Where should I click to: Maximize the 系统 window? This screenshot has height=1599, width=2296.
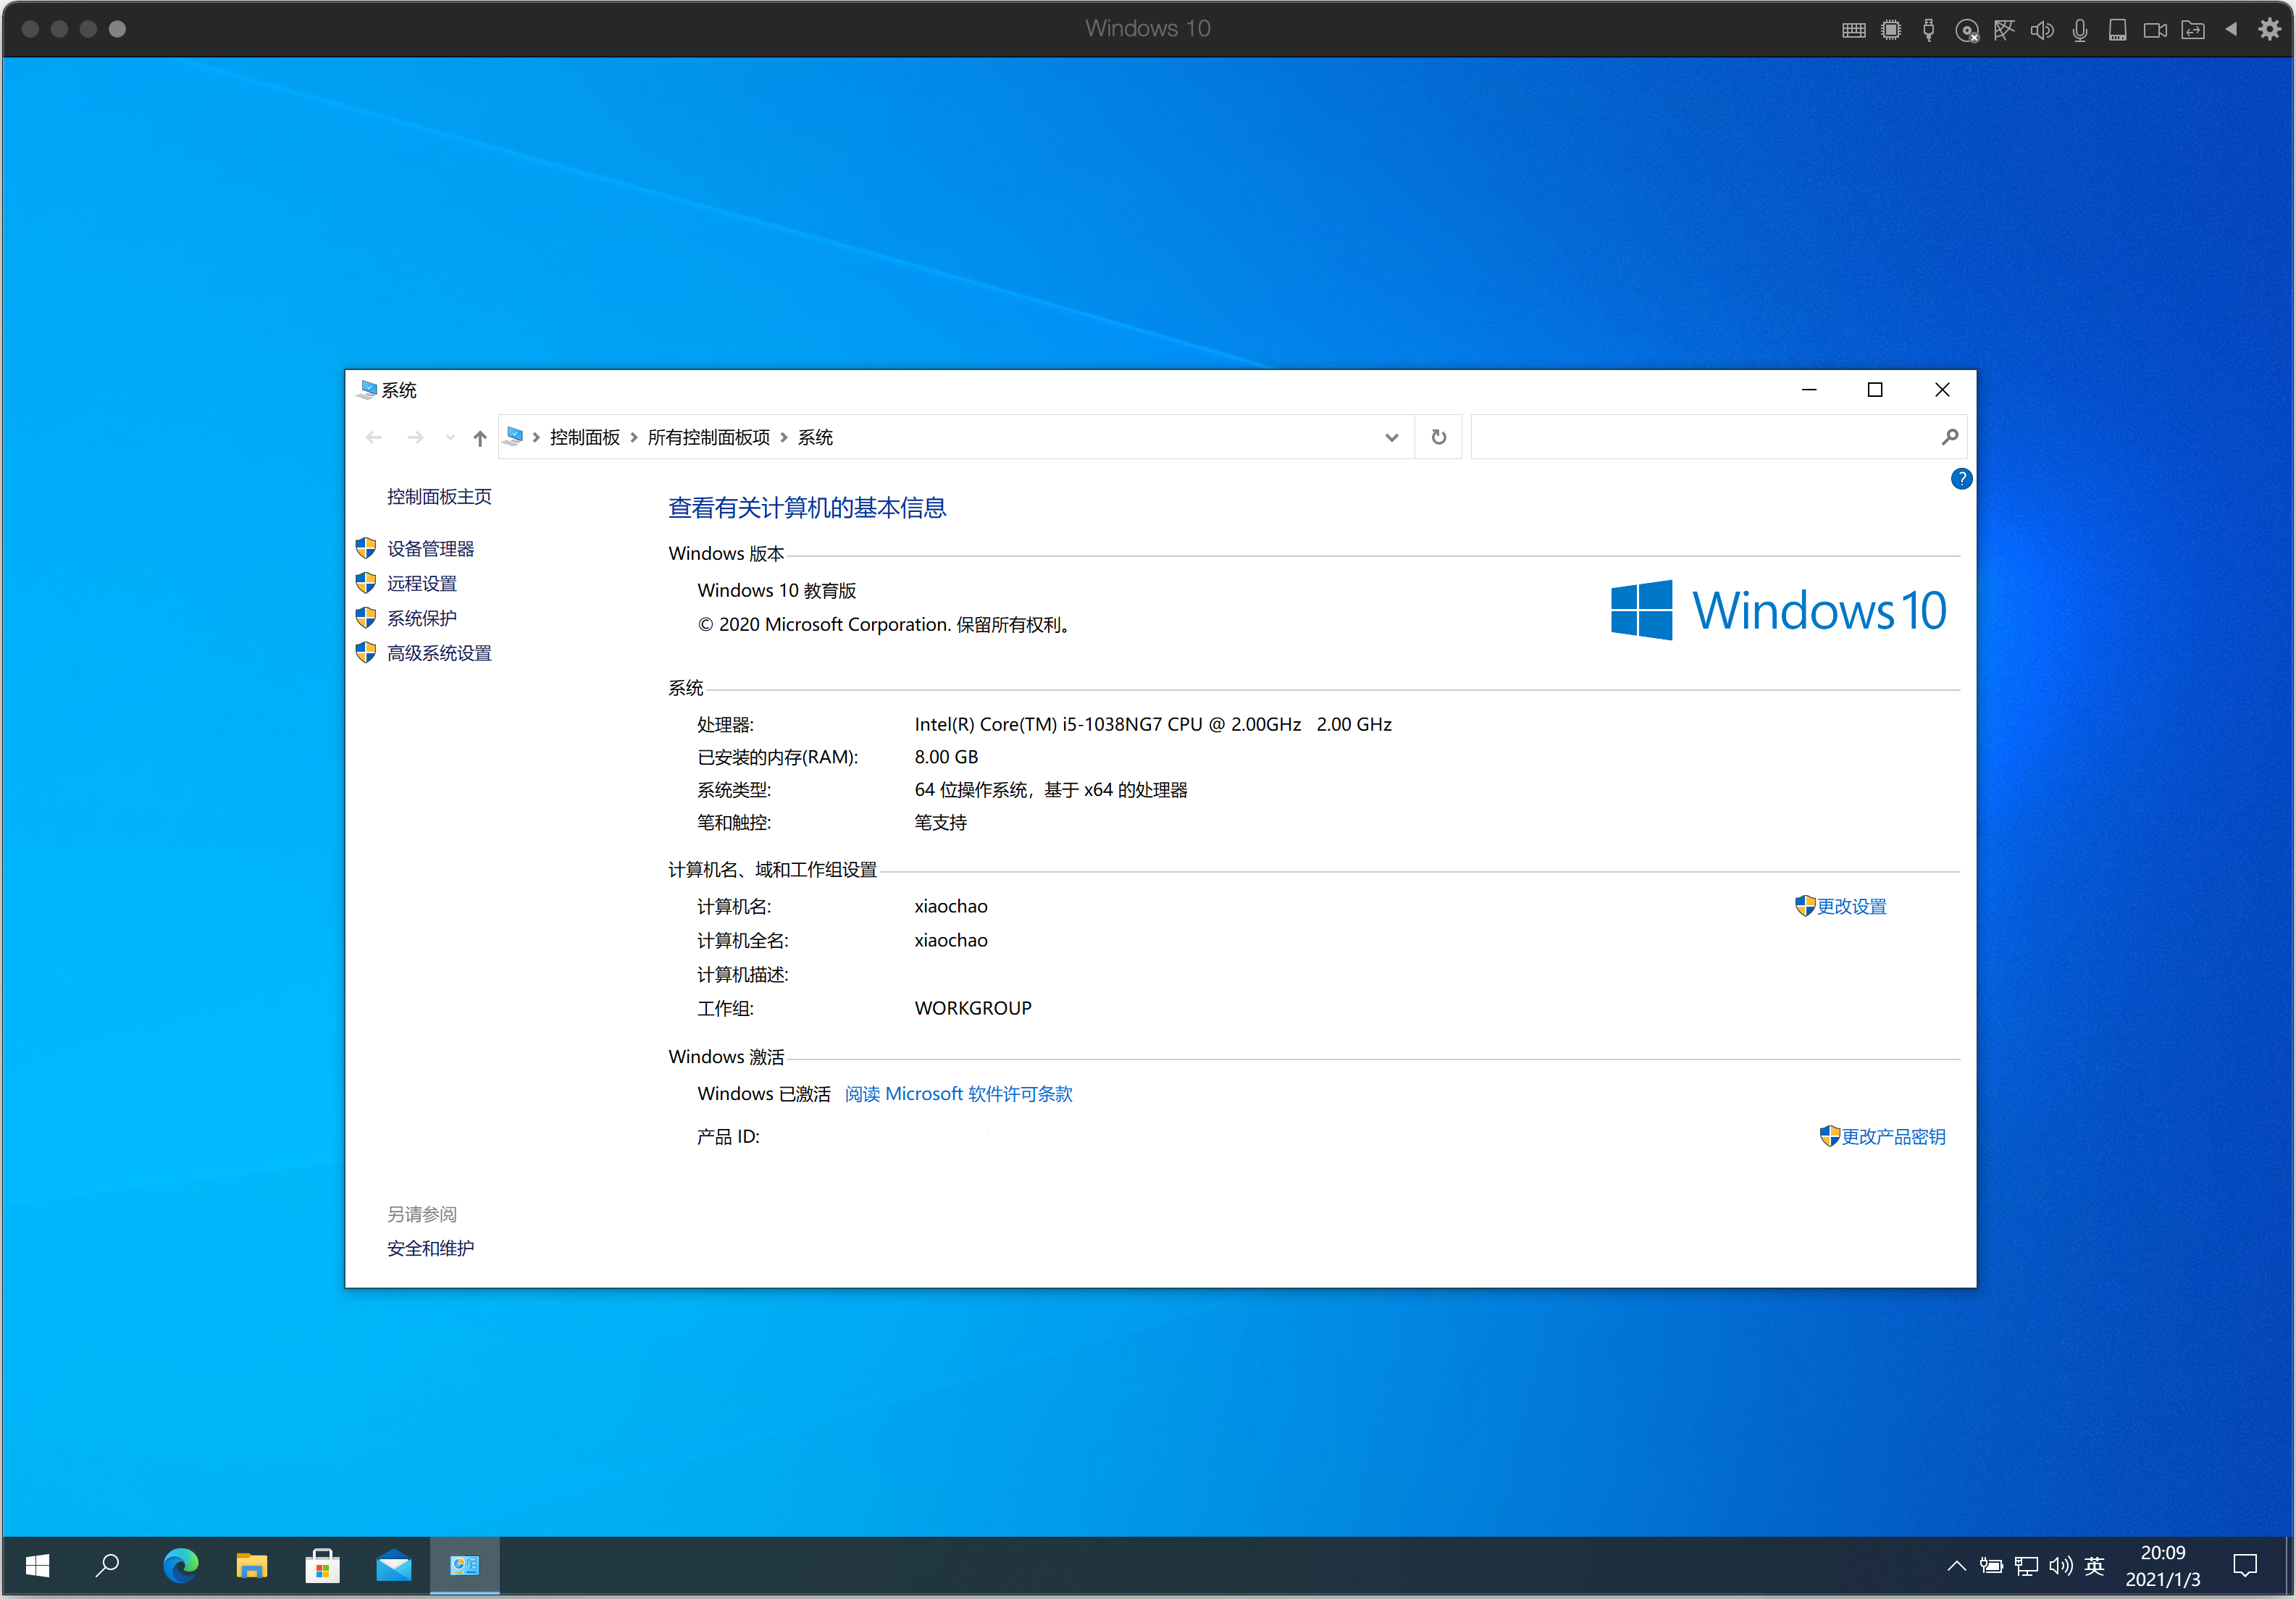(x=1875, y=390)
